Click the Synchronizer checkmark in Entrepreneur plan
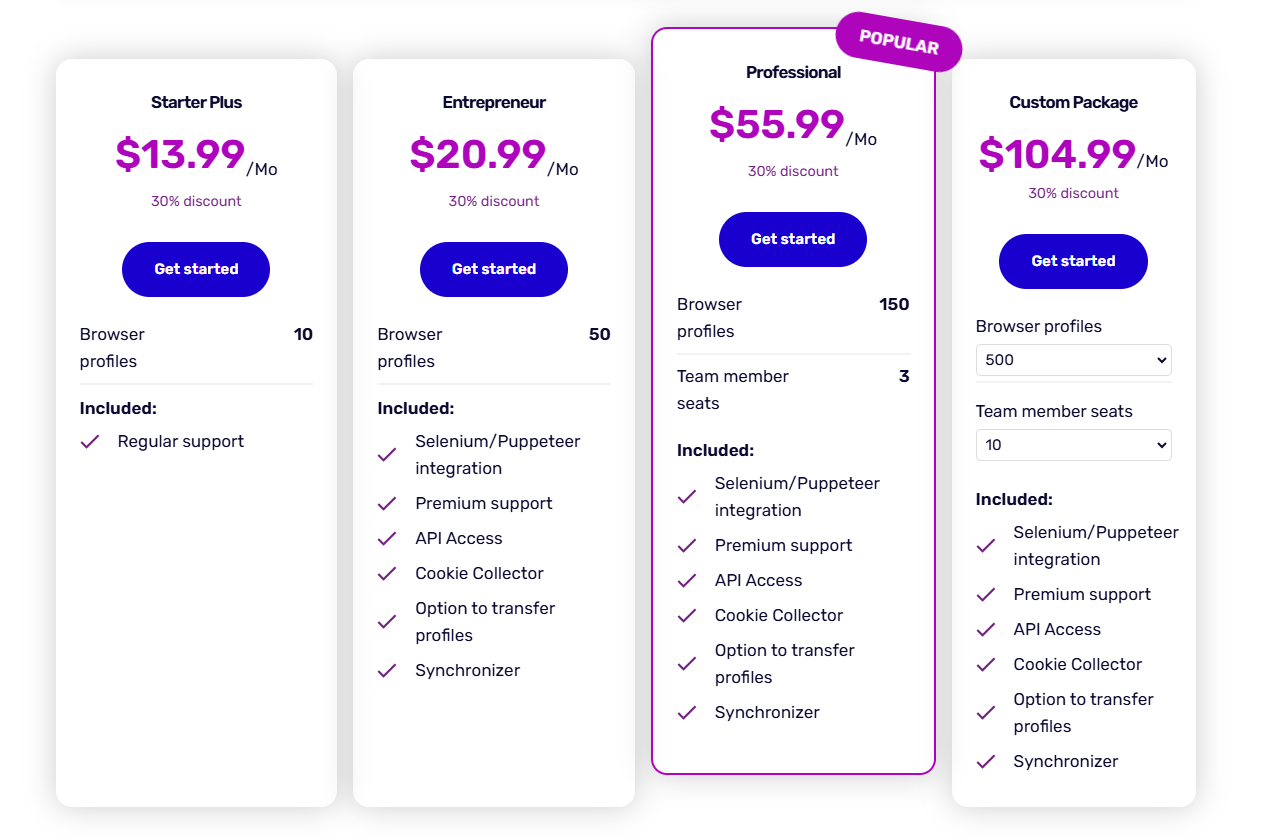 (x=387, y=670)
